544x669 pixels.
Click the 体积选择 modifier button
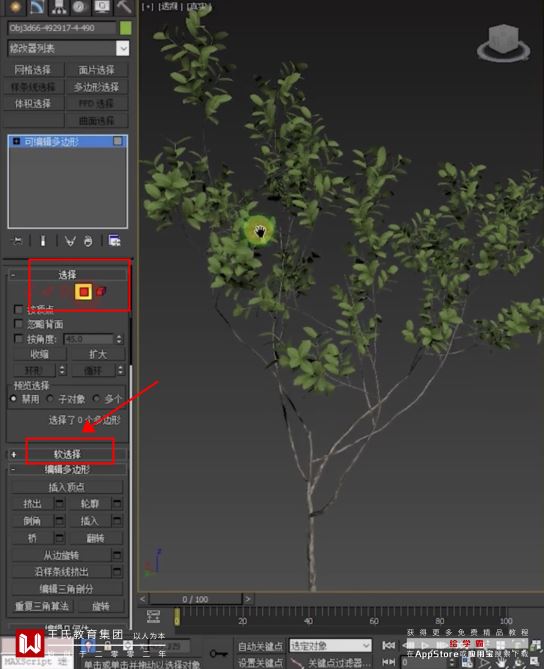pyautogui.click(x=33, y=103)
